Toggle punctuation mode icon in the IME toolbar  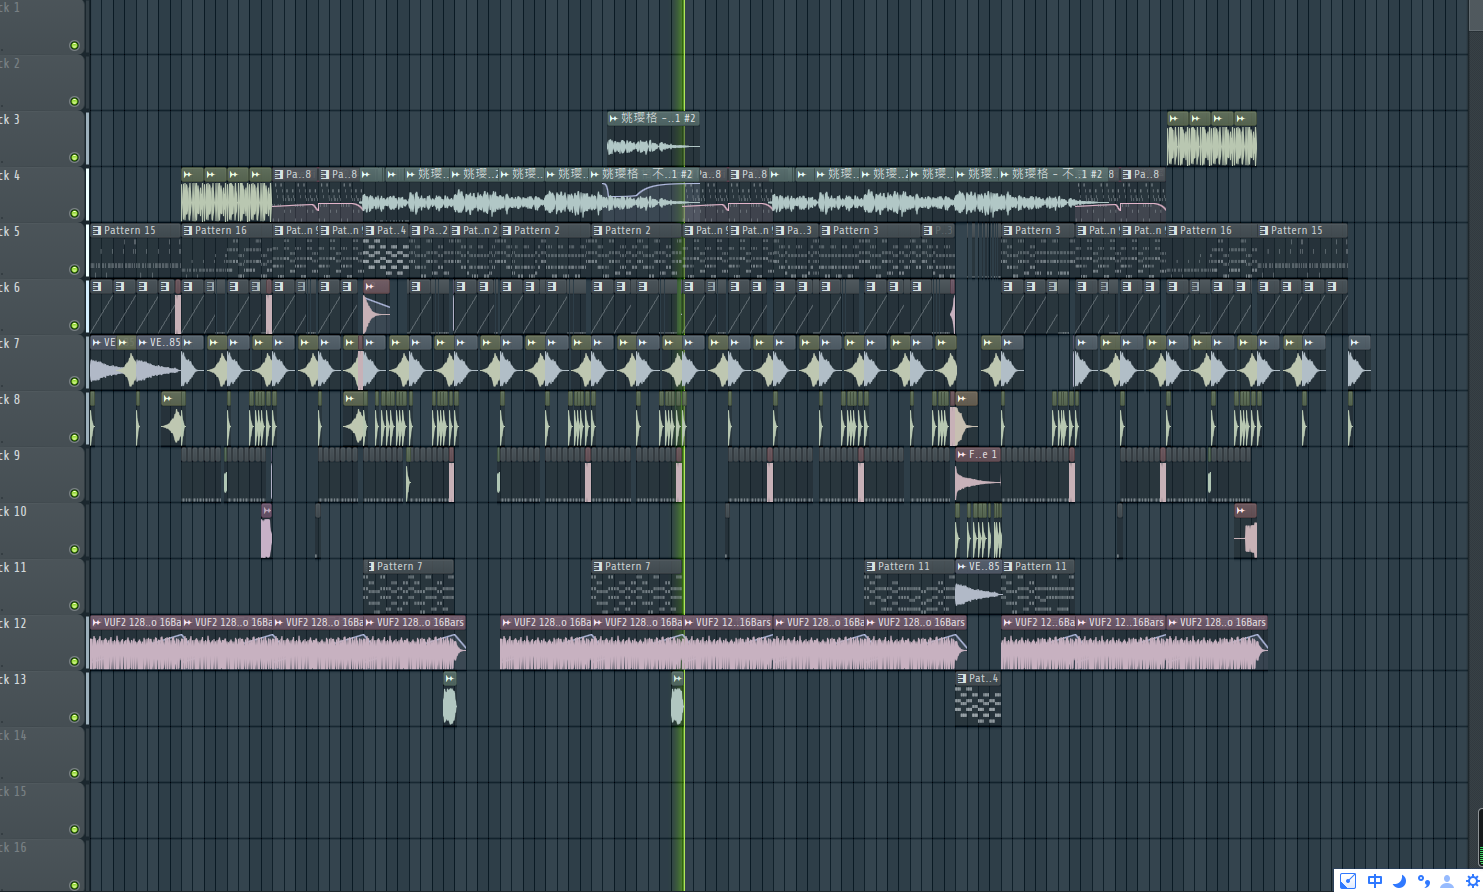(x=1423, y=880)
